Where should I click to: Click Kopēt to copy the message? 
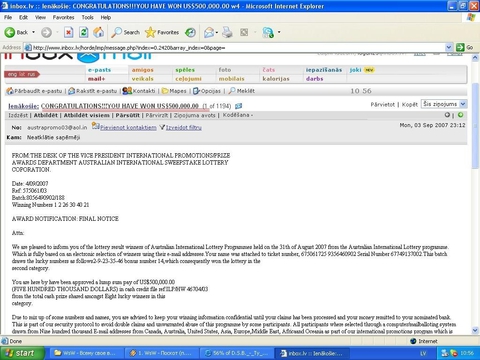(410, 104)
